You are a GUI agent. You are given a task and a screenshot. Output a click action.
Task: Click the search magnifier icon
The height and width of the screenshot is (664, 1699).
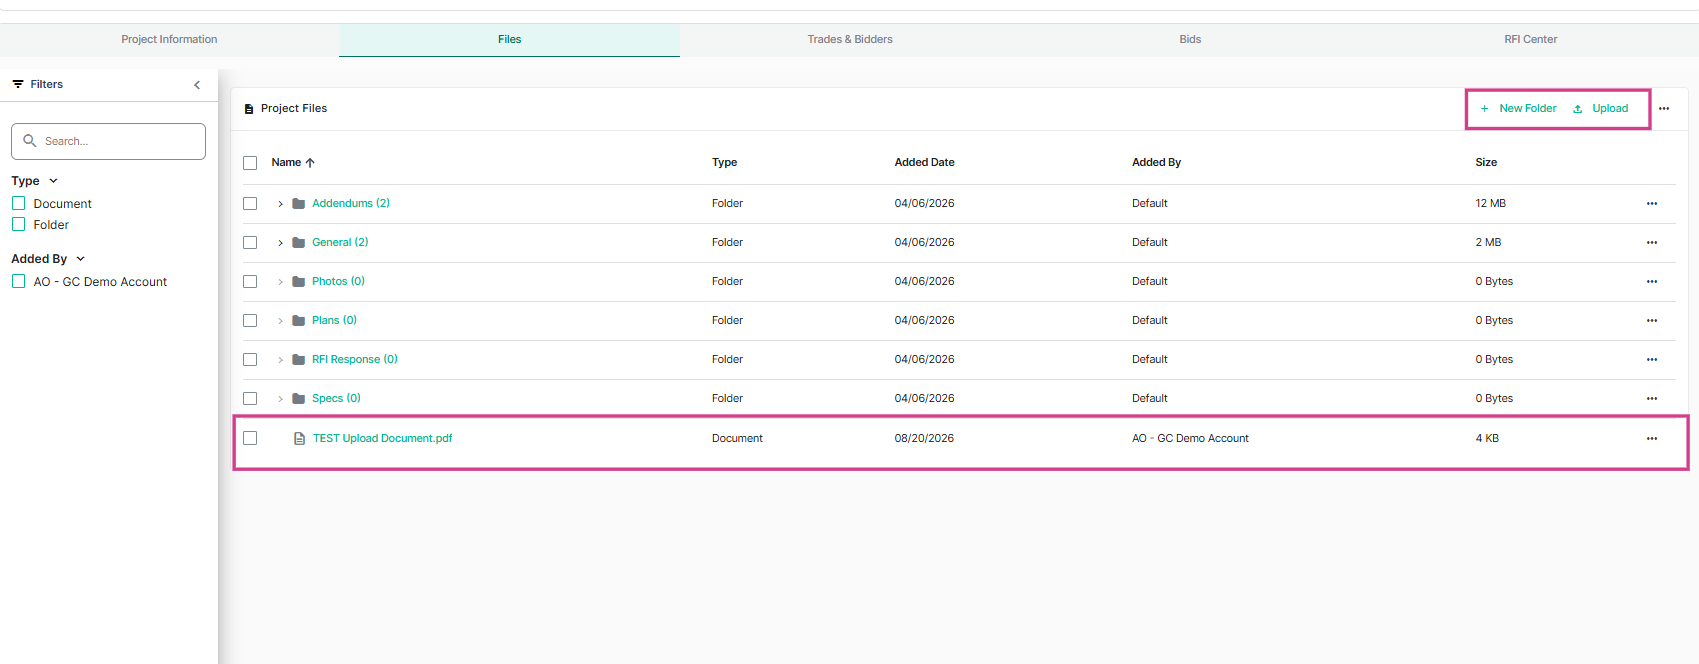point(30,141)
